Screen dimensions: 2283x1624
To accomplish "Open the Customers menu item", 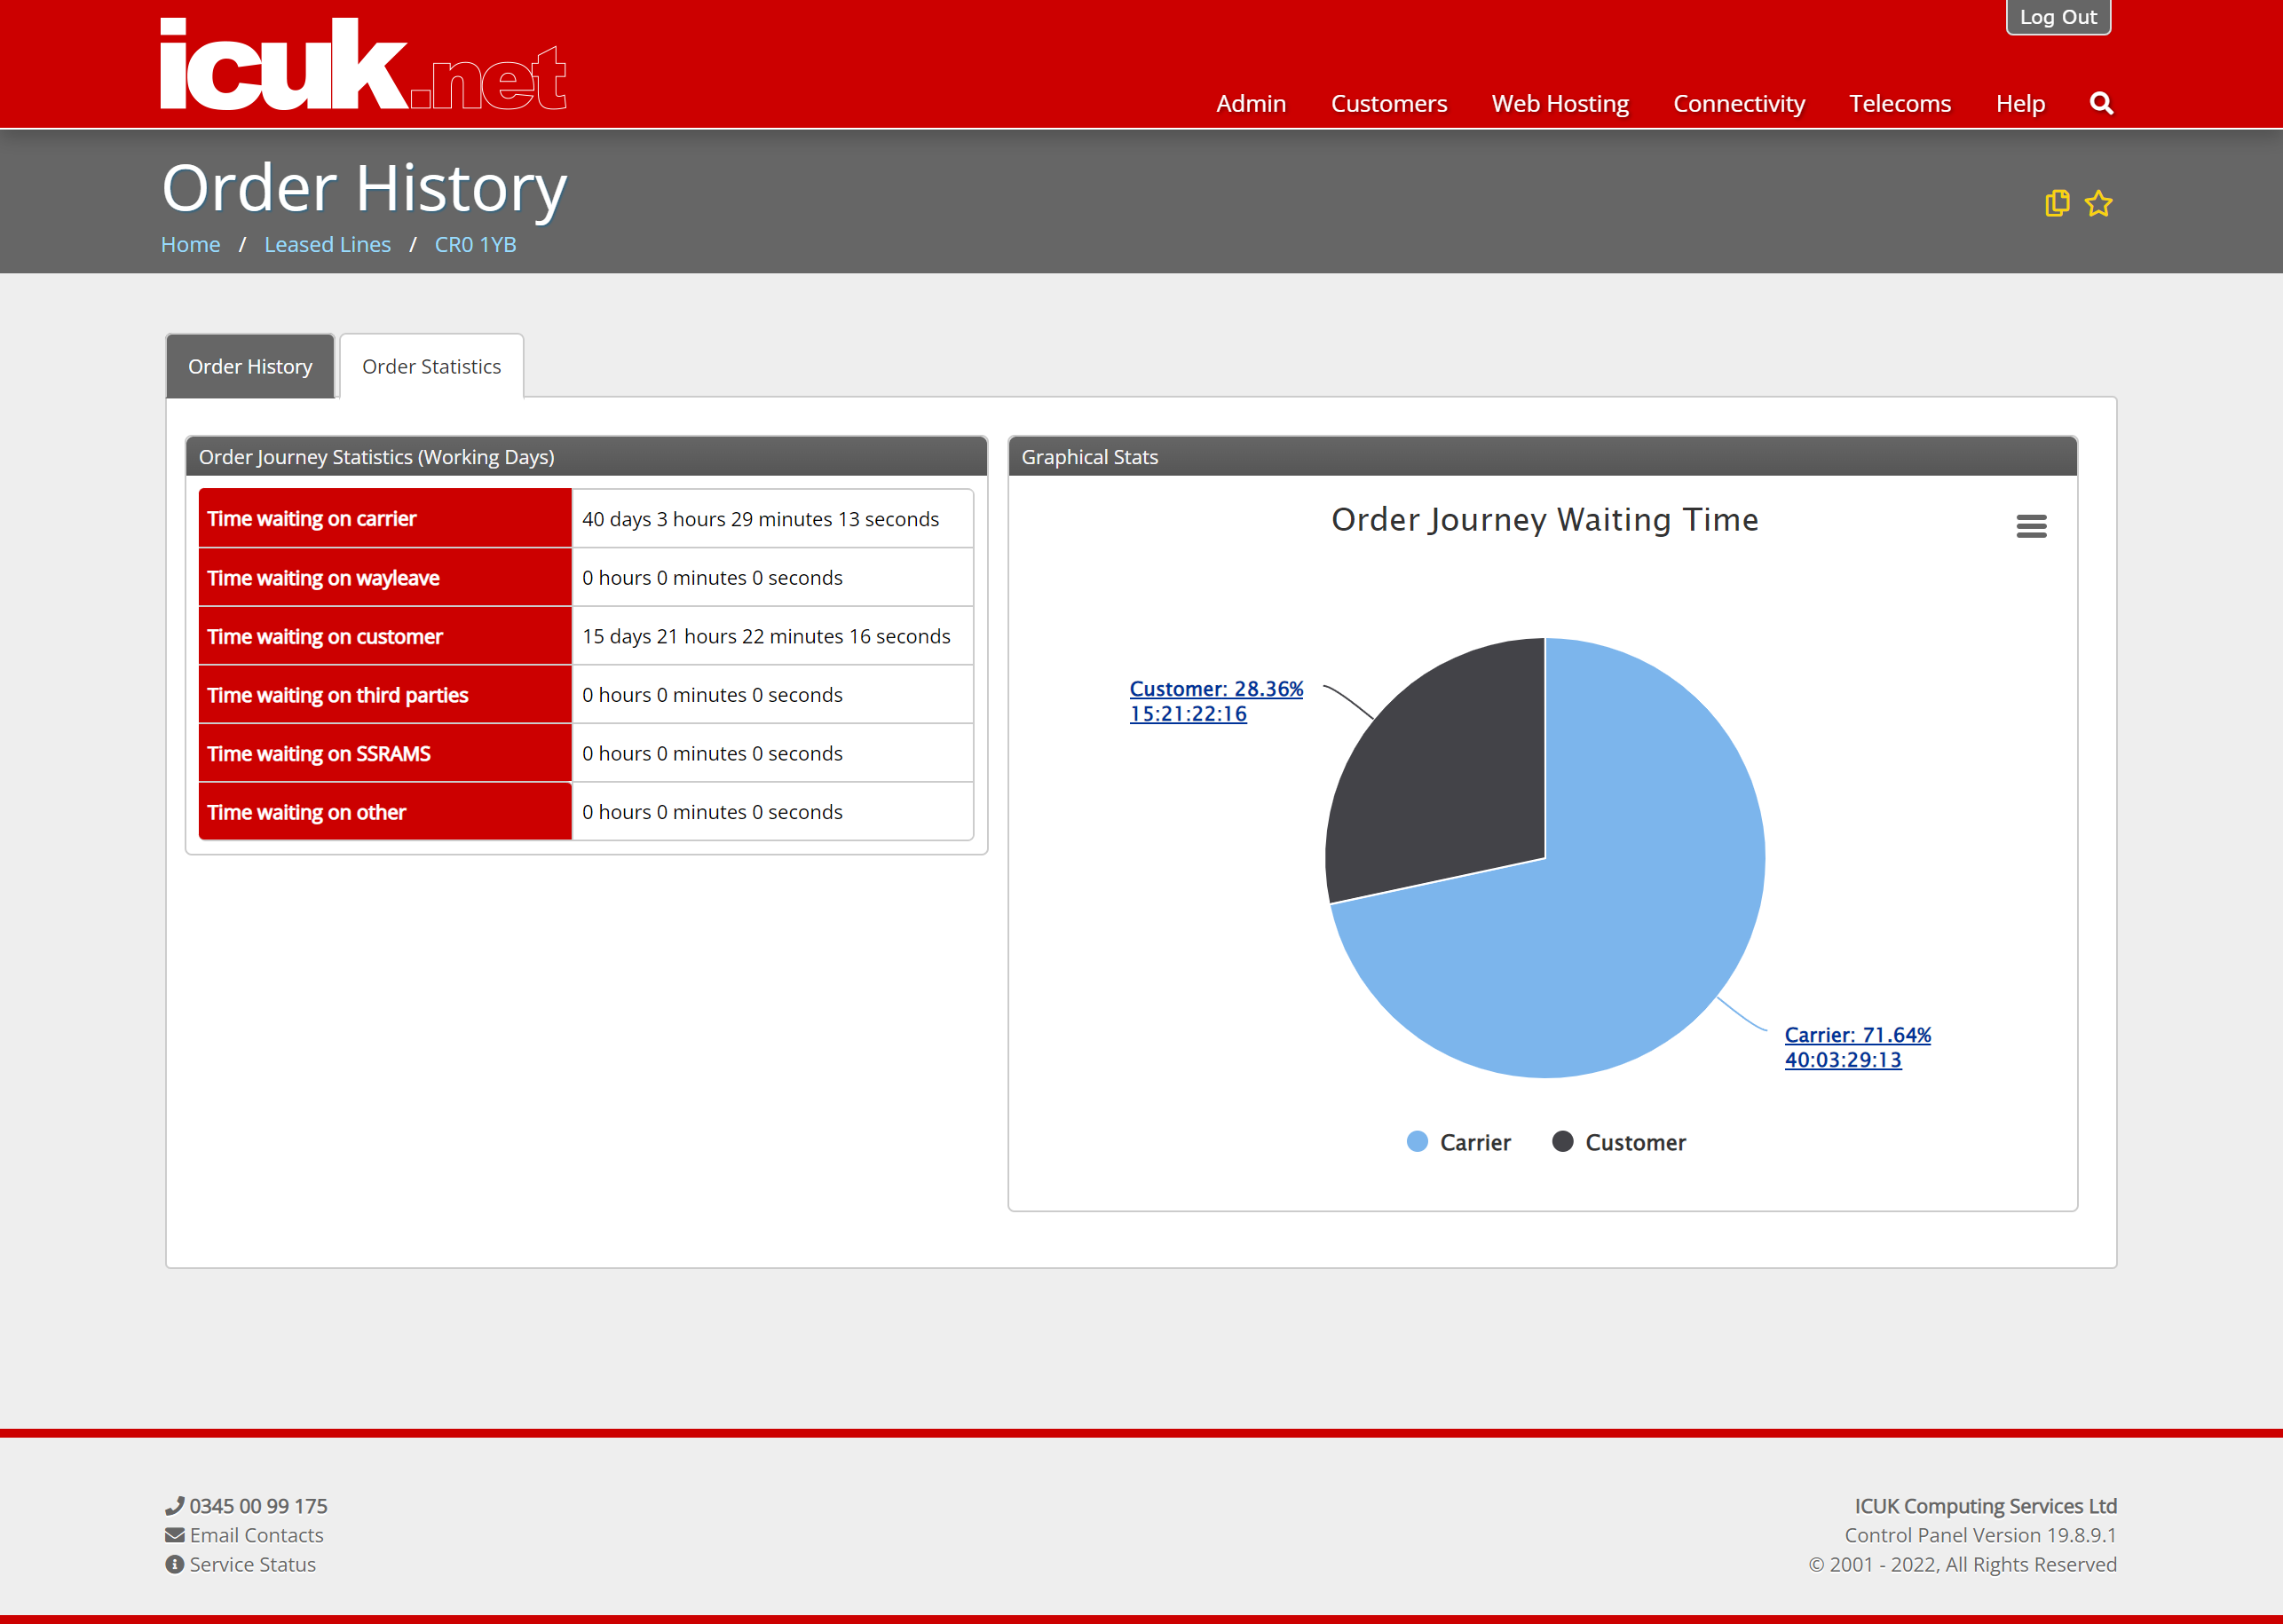I will [x=1388, y=103].
